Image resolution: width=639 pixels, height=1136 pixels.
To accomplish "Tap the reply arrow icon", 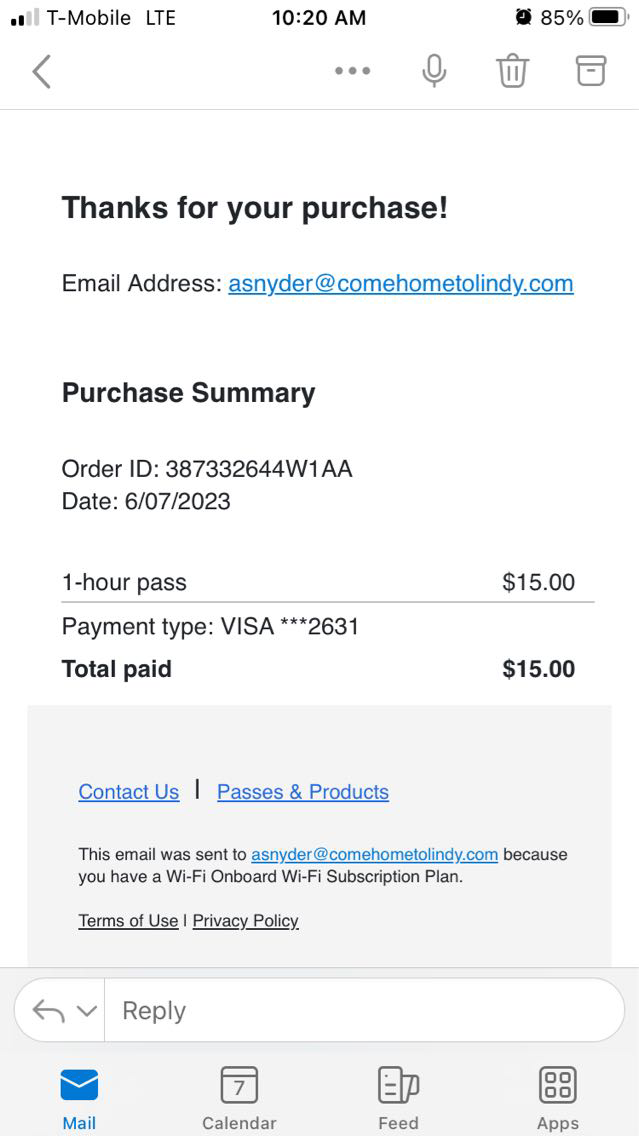I will point(48,1011).
